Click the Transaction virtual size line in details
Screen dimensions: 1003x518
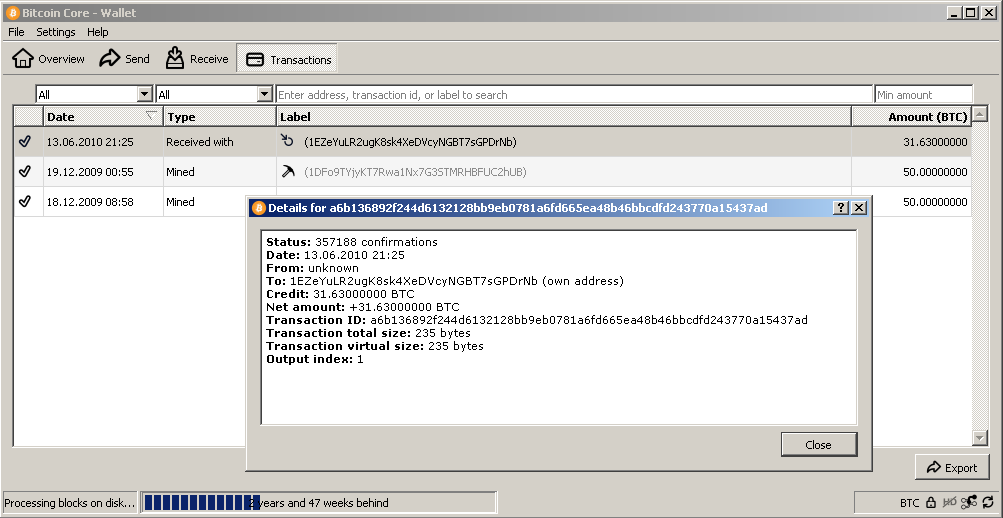pos(375,346)
